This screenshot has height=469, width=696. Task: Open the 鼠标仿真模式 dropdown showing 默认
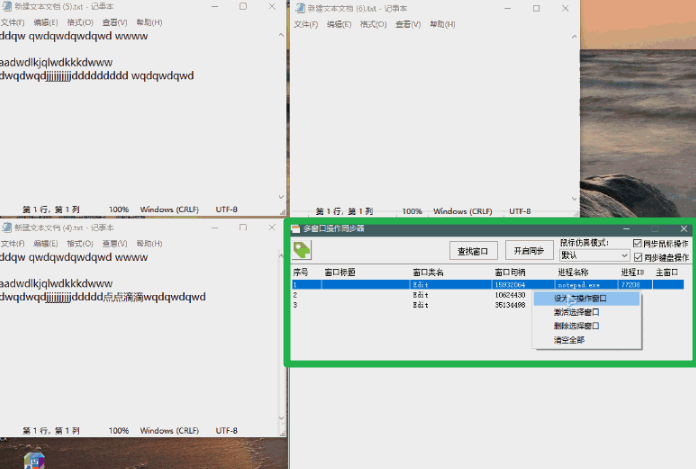coord(594,255)
